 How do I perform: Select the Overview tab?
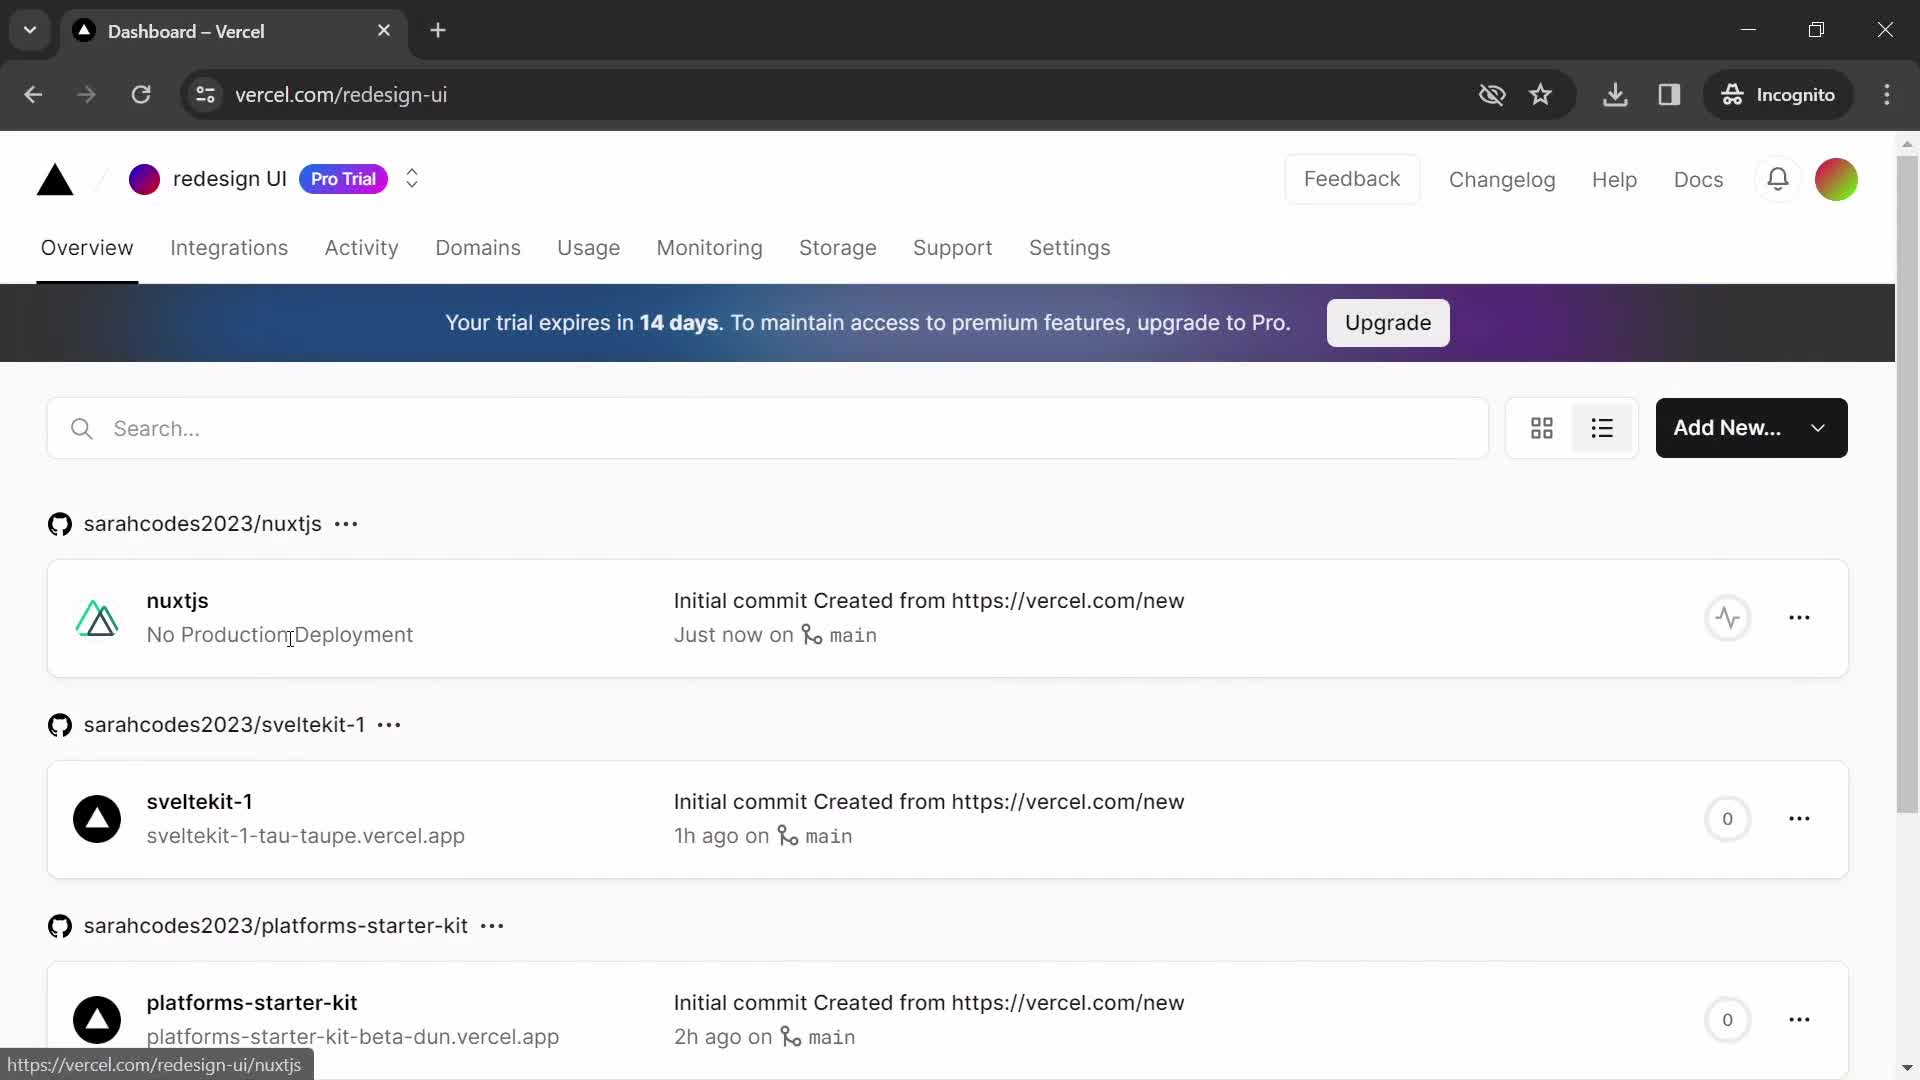click(x=87, y=248)
